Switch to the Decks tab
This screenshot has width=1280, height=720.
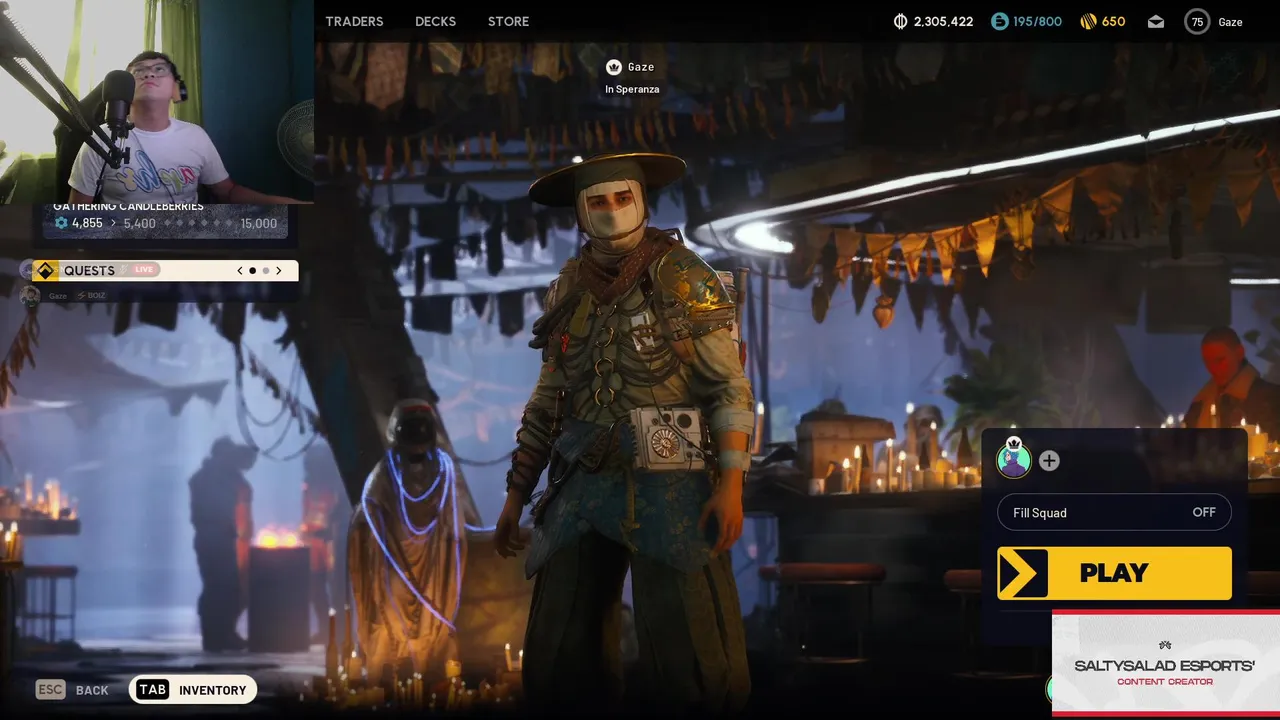click(x=435, y=21)
